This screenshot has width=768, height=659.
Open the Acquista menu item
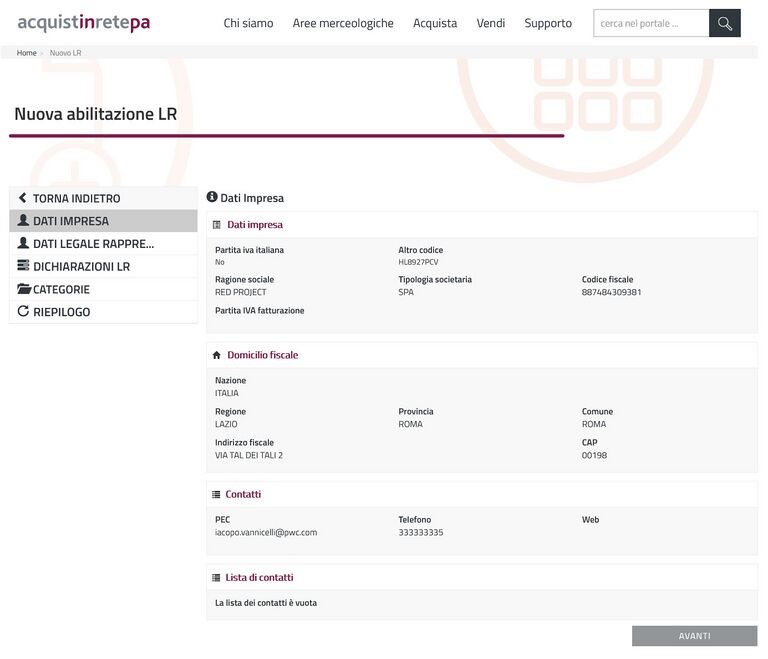tap(435, 23)
